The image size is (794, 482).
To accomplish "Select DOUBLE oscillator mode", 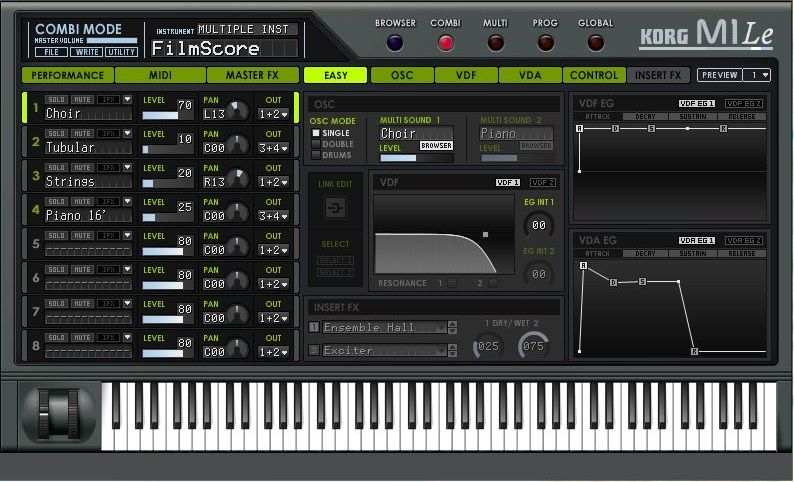I will point(316,144).
